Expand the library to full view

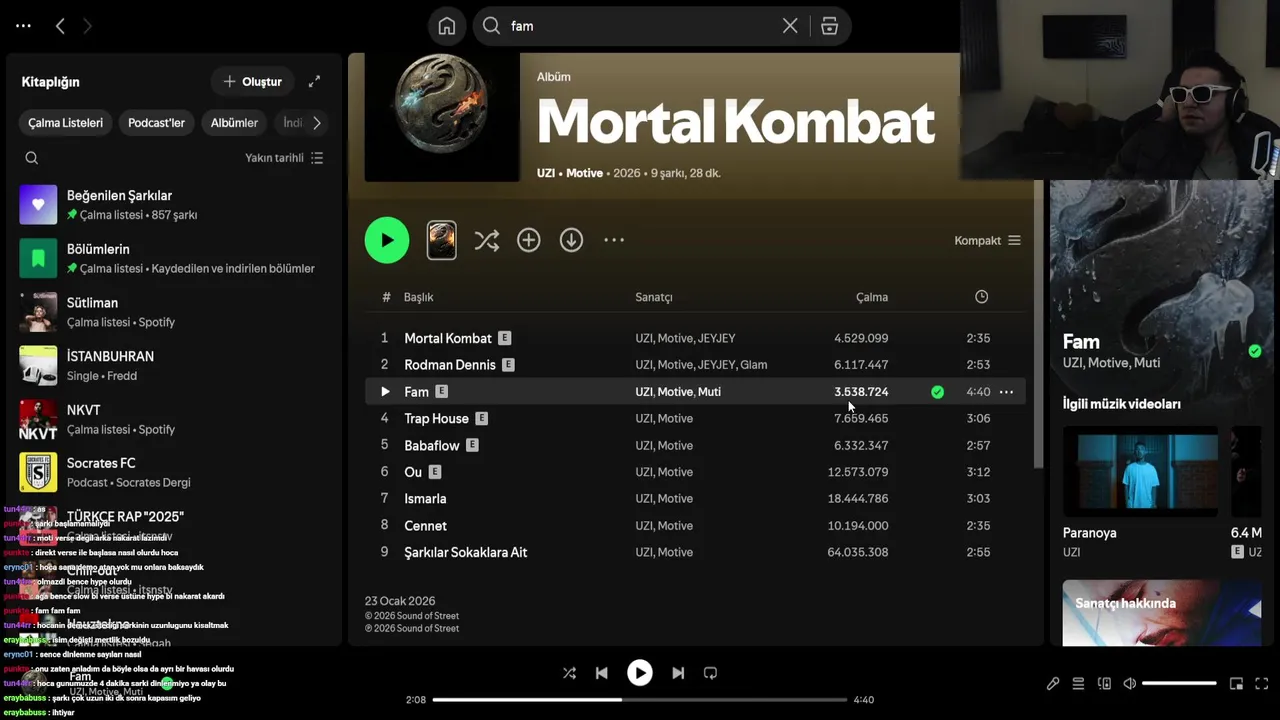tap(314, 81)
